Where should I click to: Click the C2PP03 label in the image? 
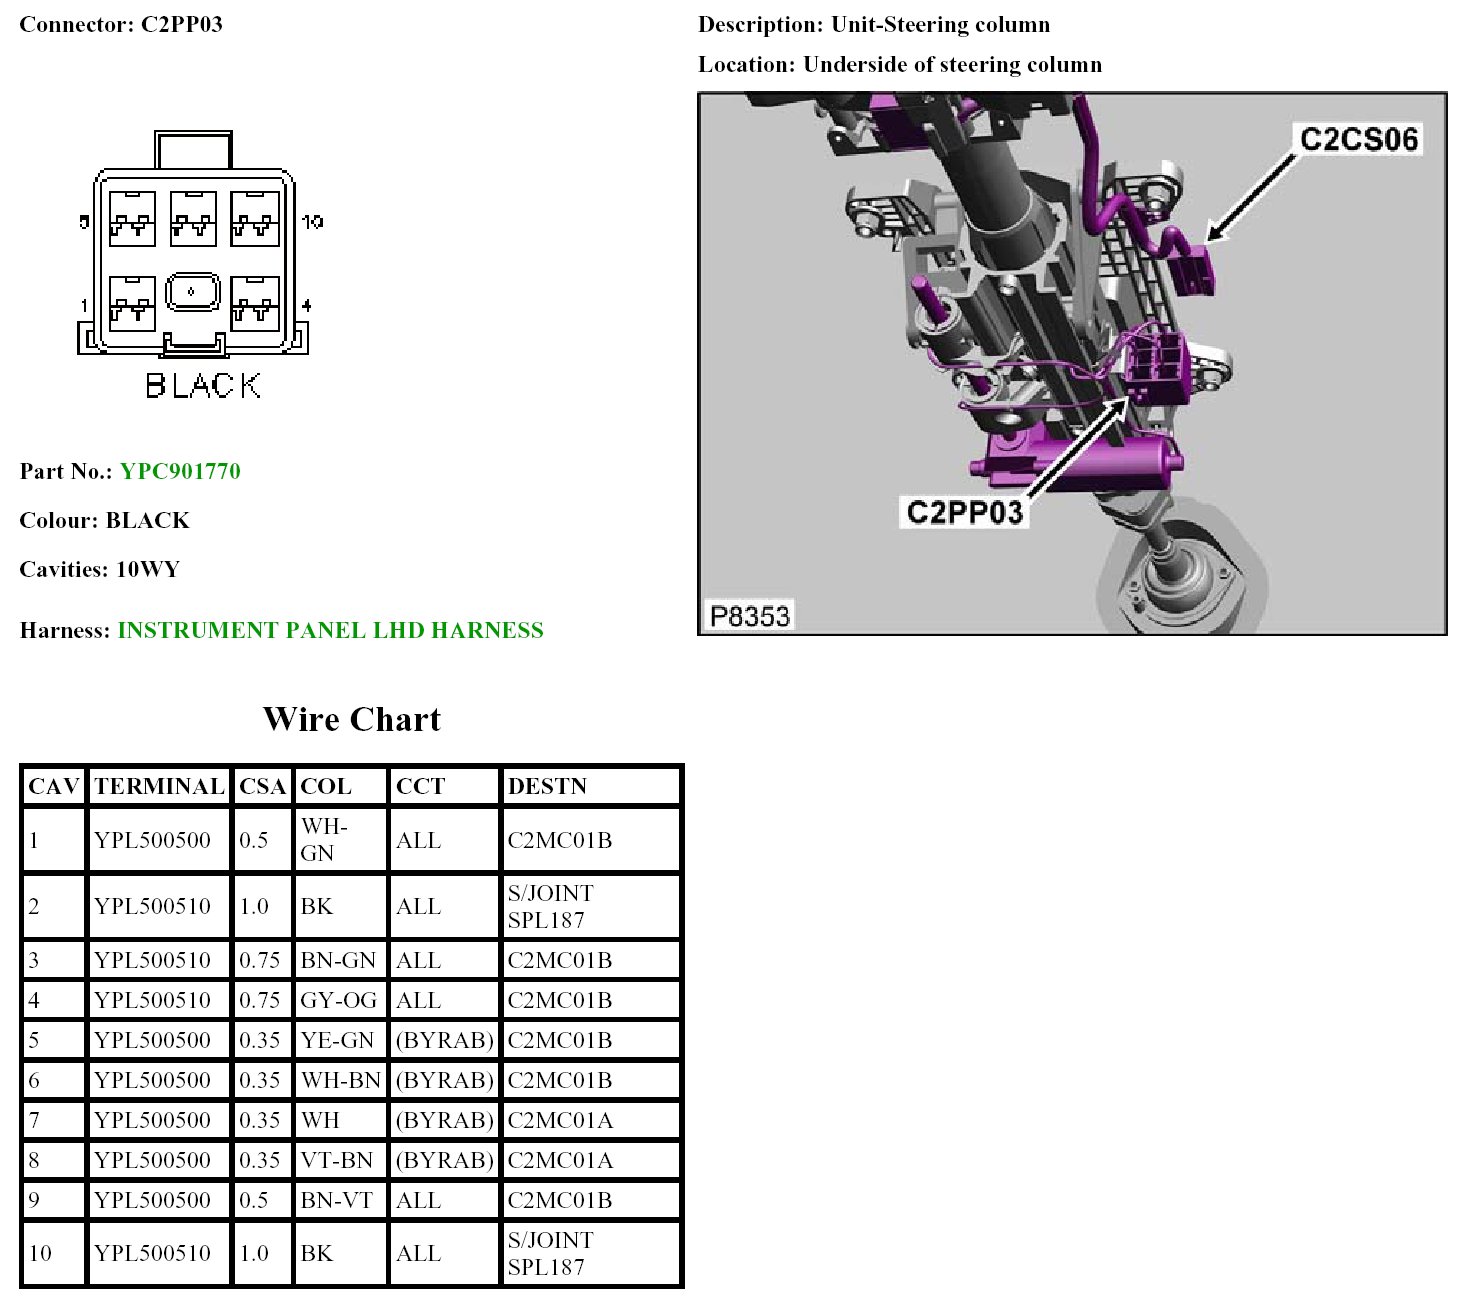964,512
